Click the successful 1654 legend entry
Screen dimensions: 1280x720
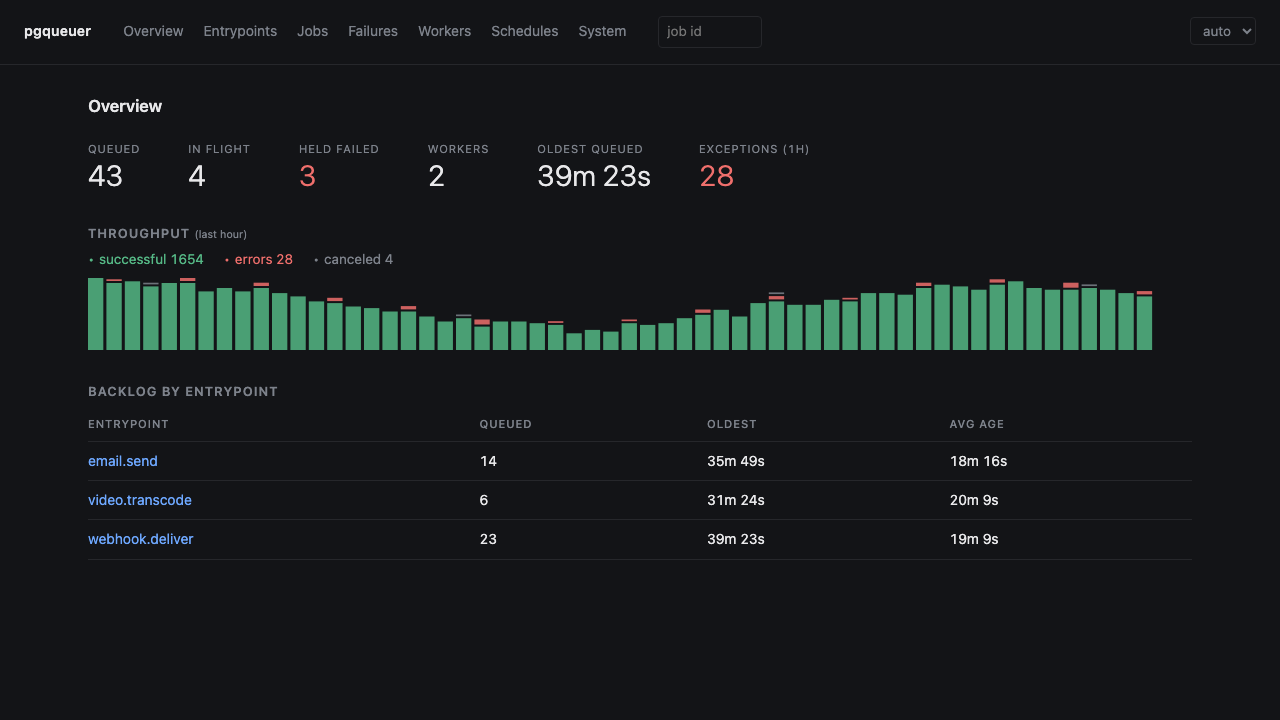tap(146, 259)
